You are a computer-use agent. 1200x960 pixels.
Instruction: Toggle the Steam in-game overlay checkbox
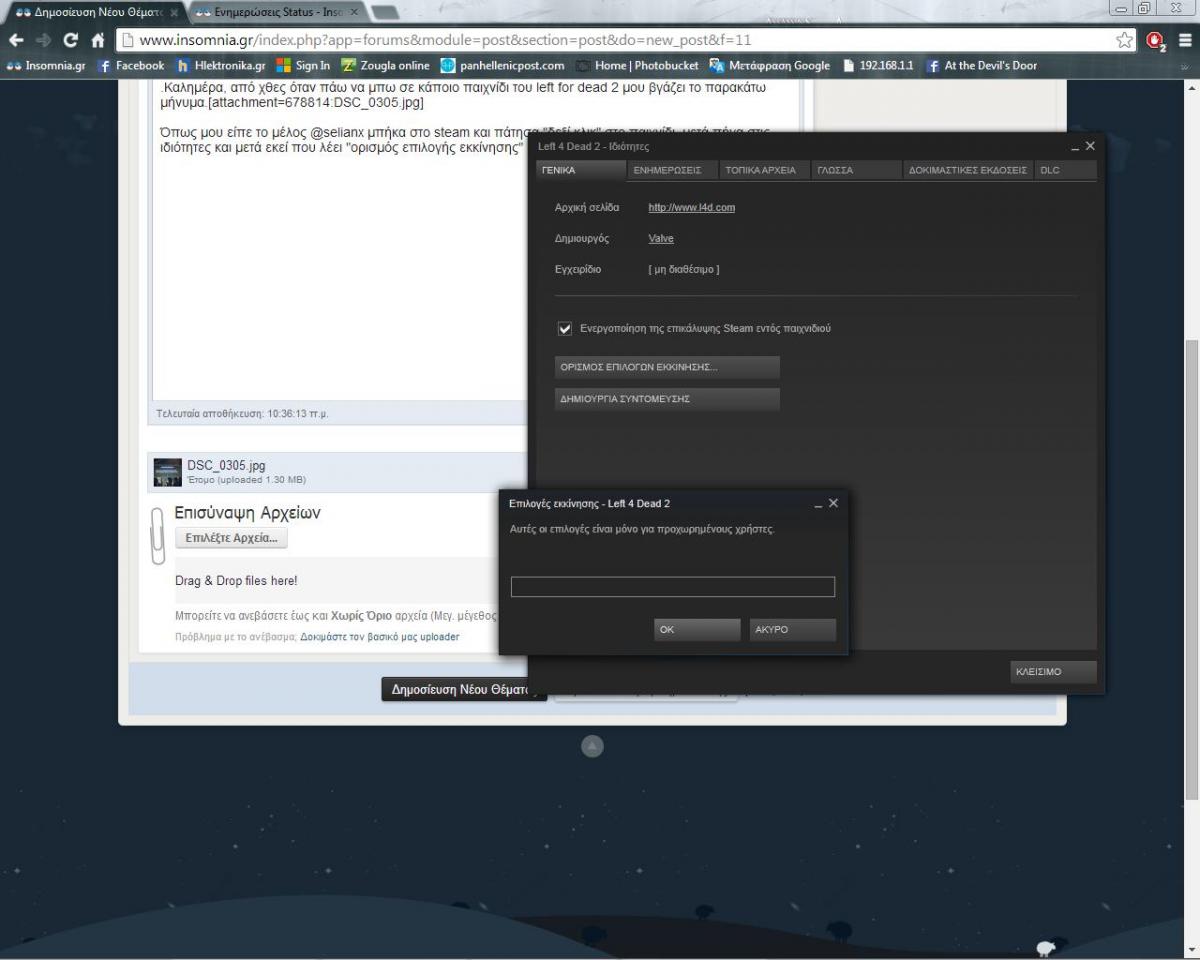[565, 328]
